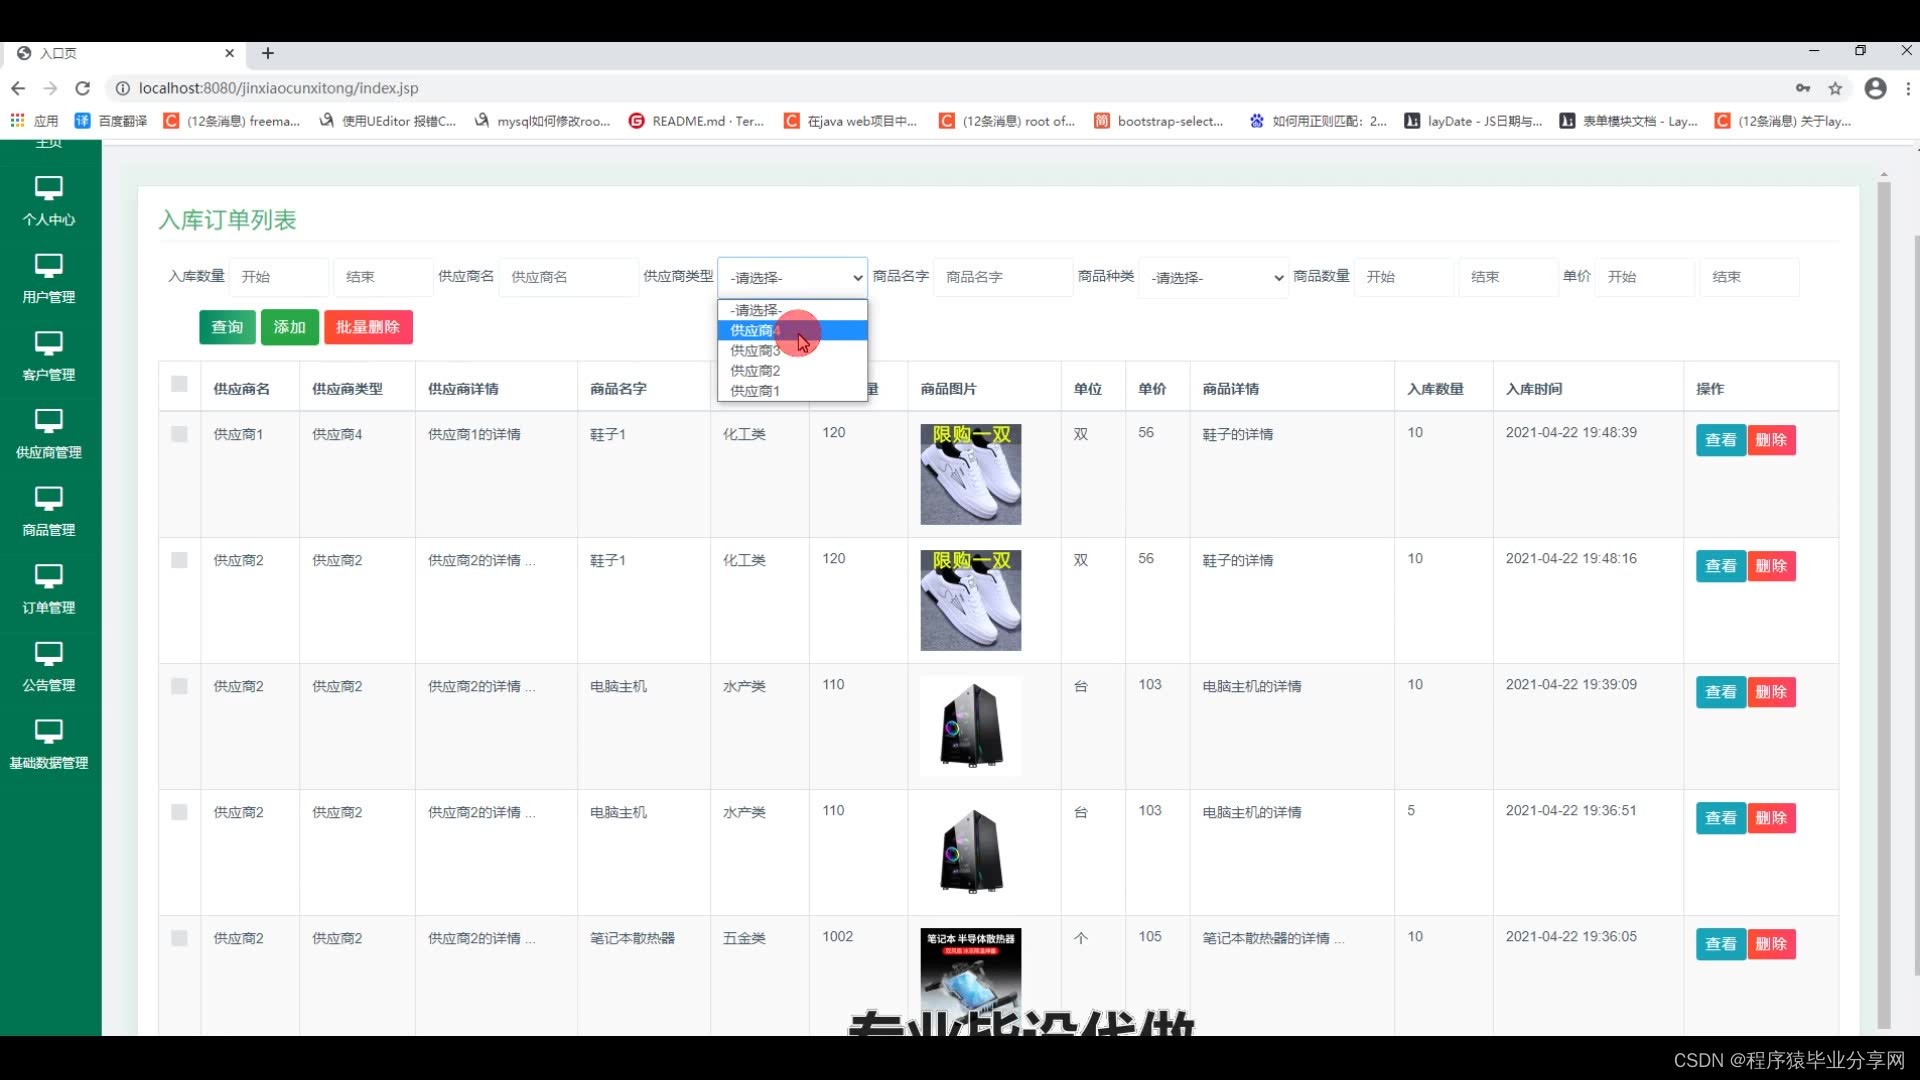Open browser profile avatar icon
Screen dimensions: 1920x1080
click(x=1875, y=88)
